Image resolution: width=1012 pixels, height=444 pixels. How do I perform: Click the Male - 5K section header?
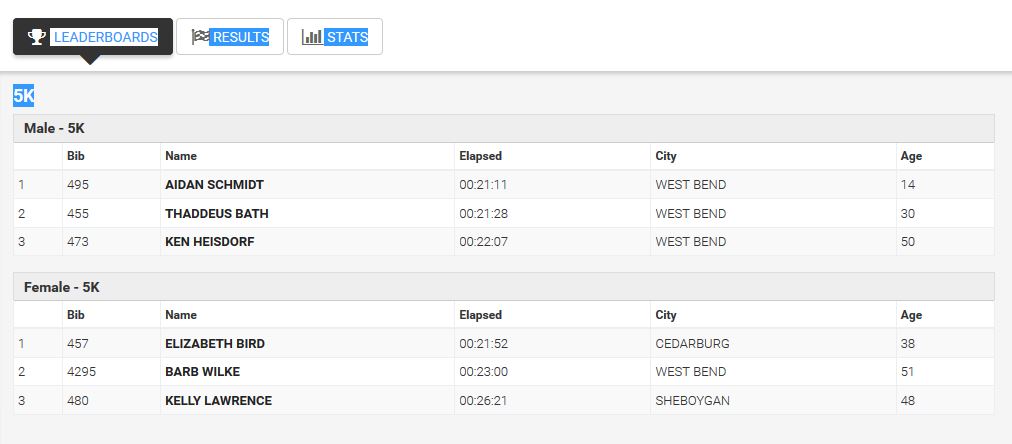point(54,129)
